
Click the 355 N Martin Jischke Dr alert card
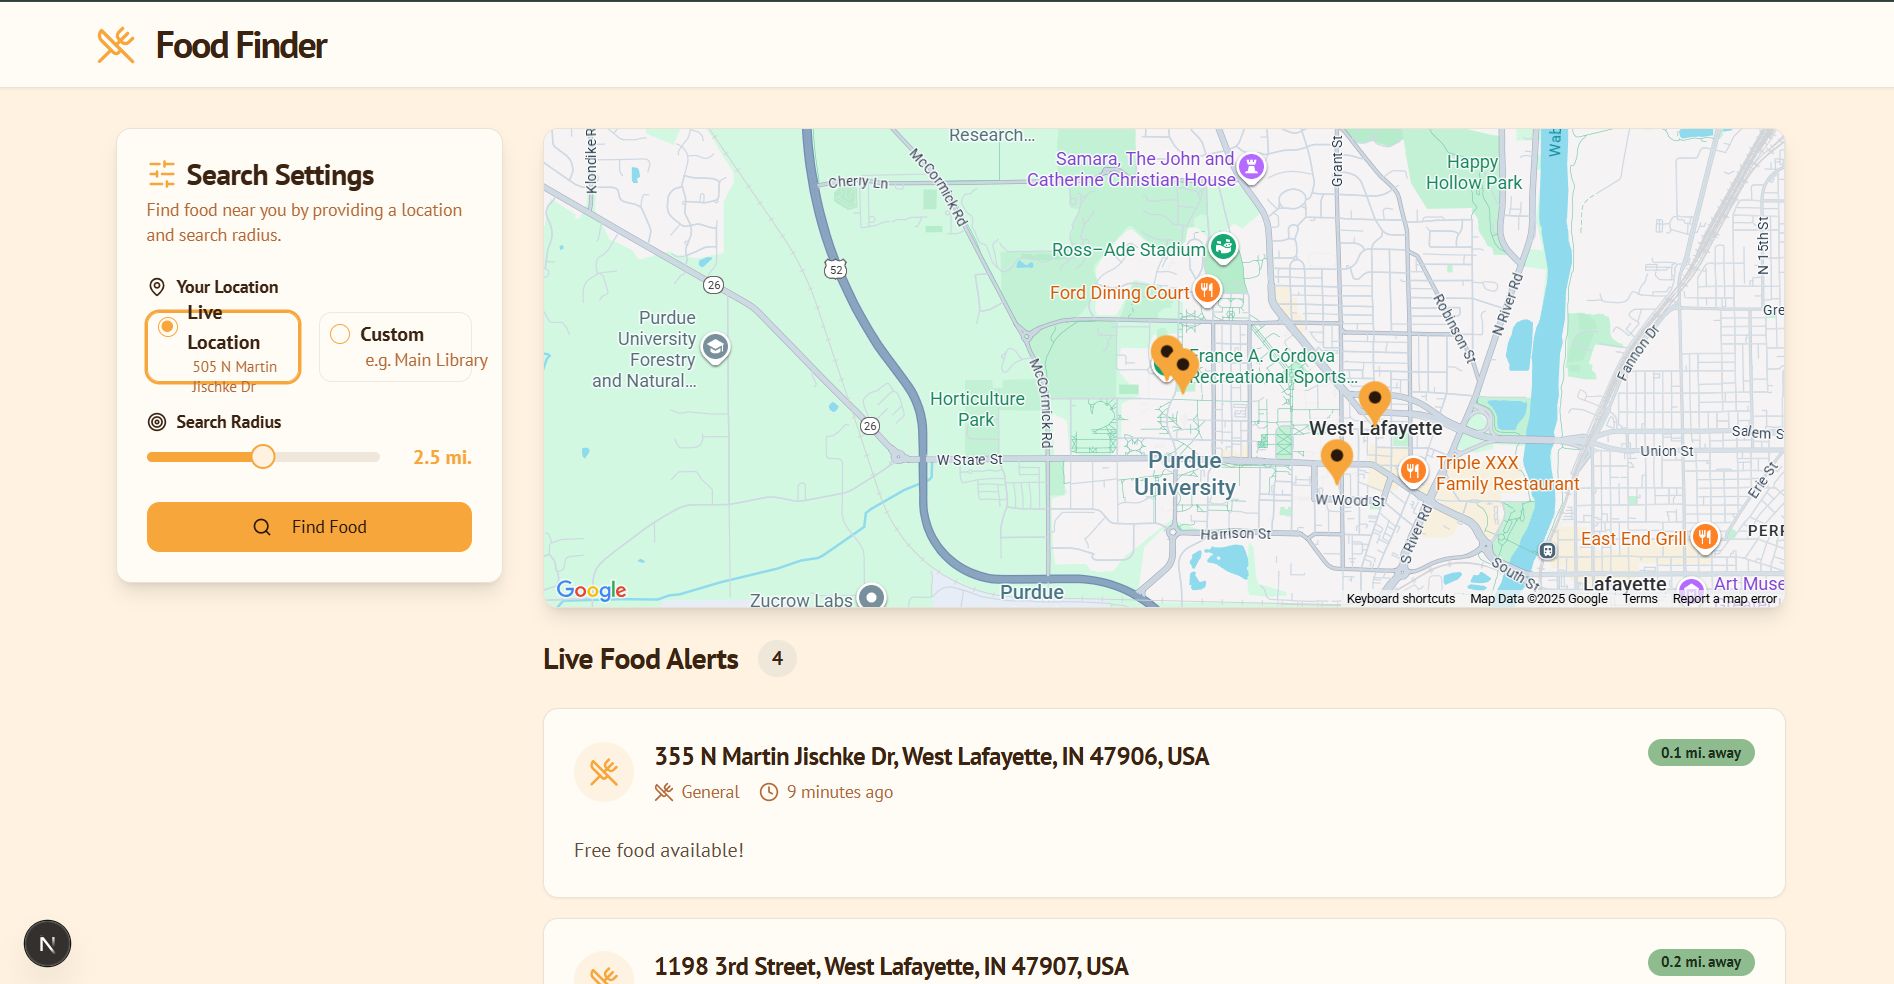tap(1164, 803)
